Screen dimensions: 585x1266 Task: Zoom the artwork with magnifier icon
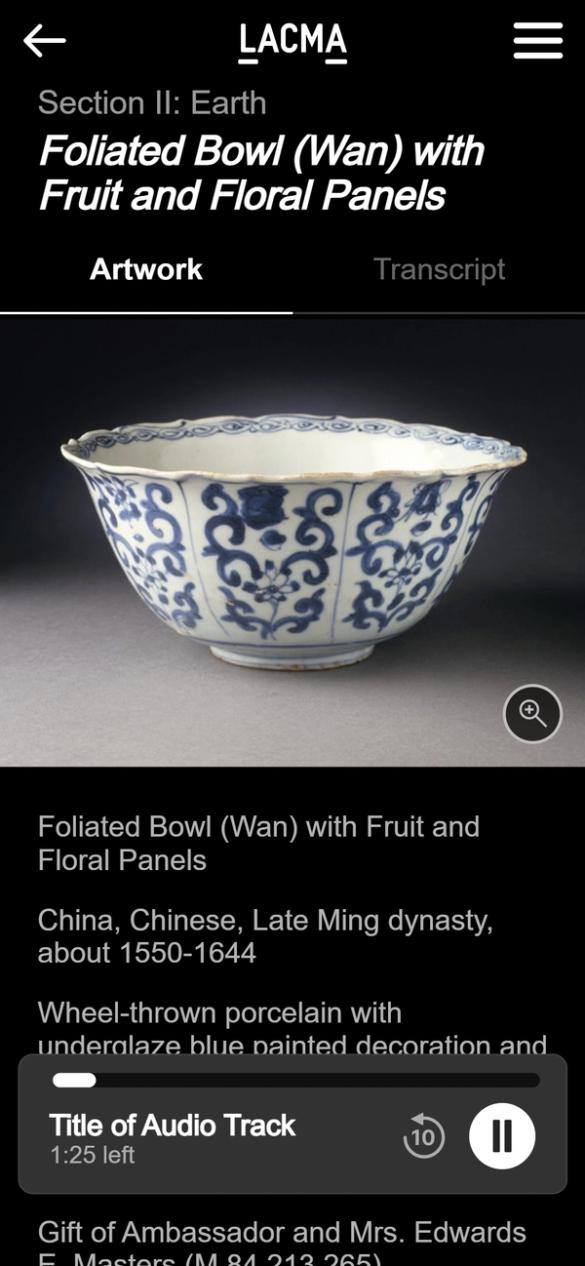pos(532,713)
